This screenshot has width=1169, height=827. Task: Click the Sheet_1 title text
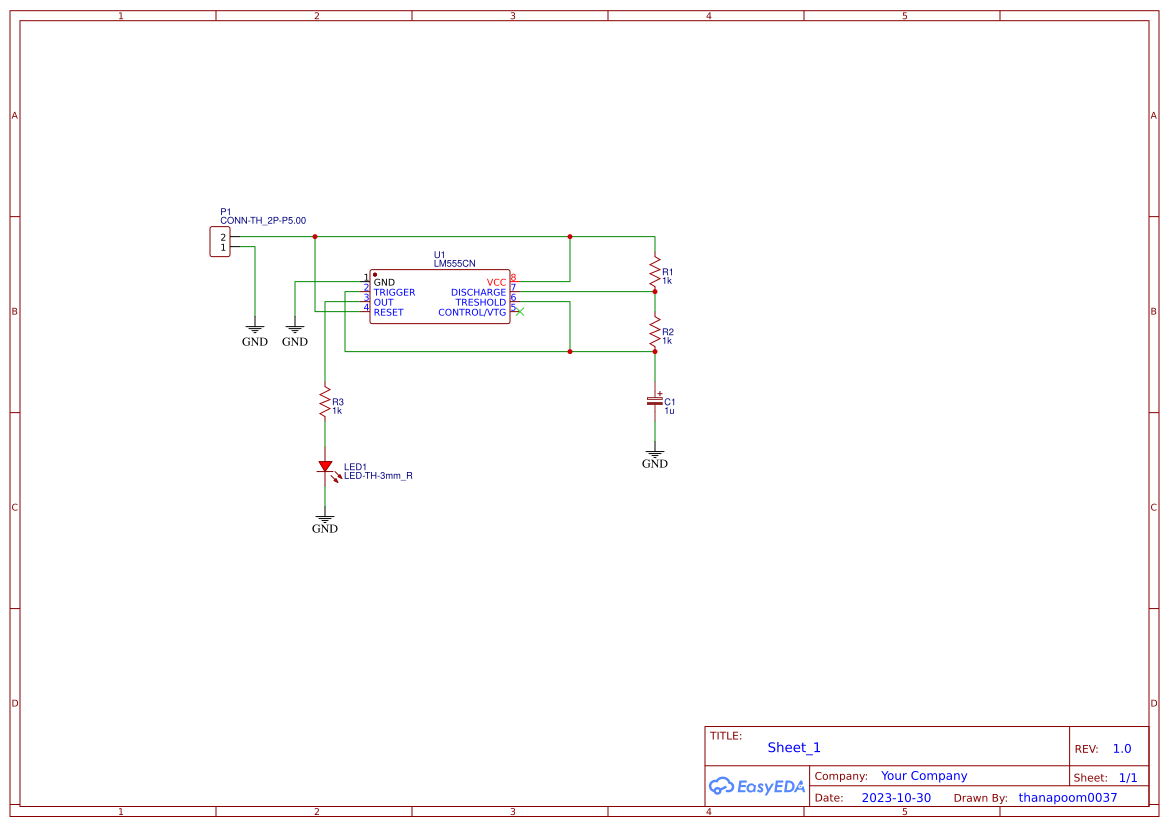(x=794, y=747)
